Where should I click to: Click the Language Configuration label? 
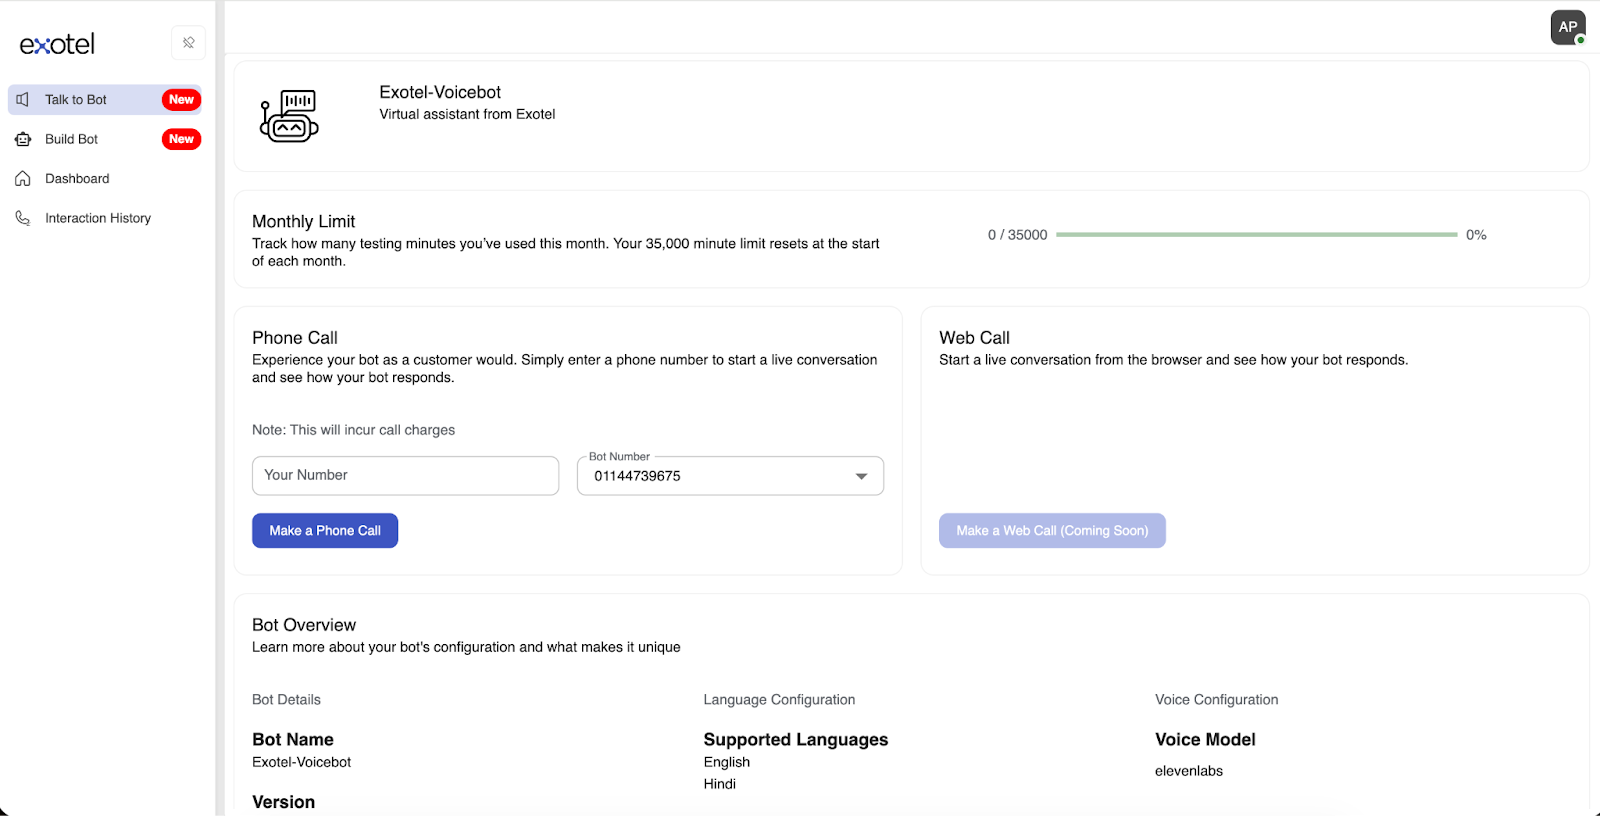(779, 700)
